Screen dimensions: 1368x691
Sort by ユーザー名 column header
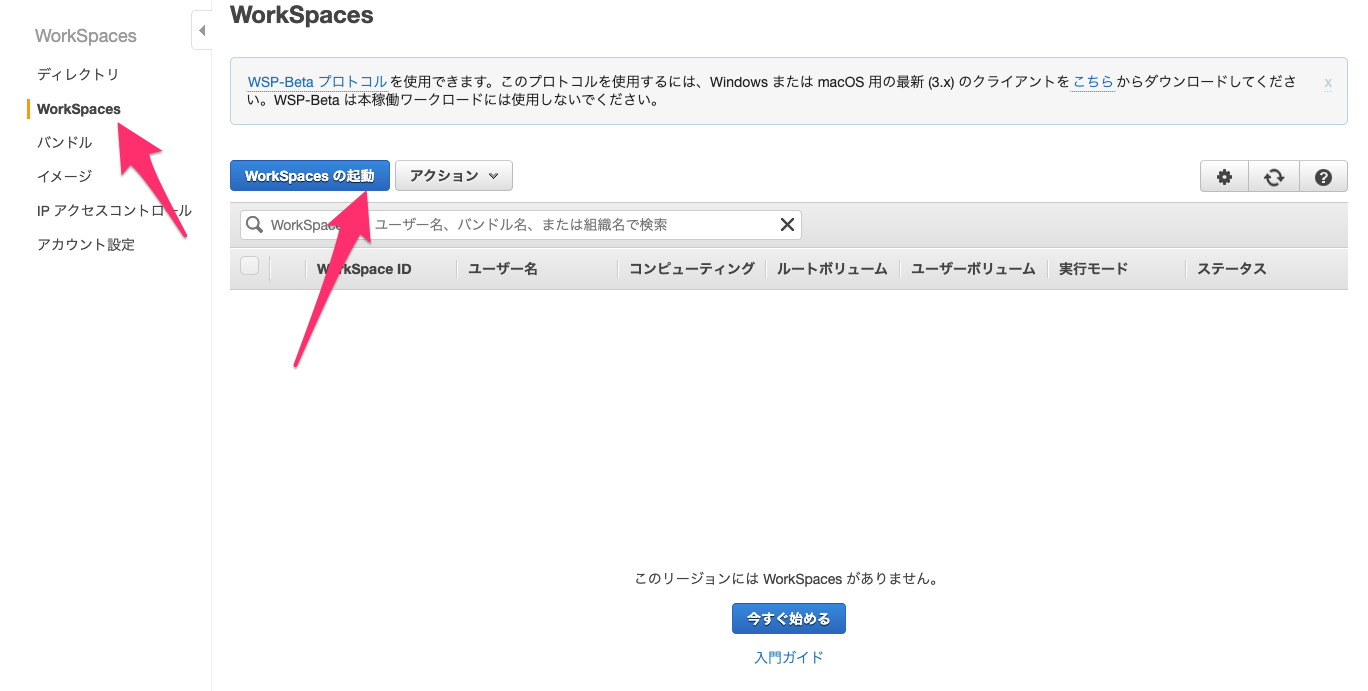pos(503,269)
